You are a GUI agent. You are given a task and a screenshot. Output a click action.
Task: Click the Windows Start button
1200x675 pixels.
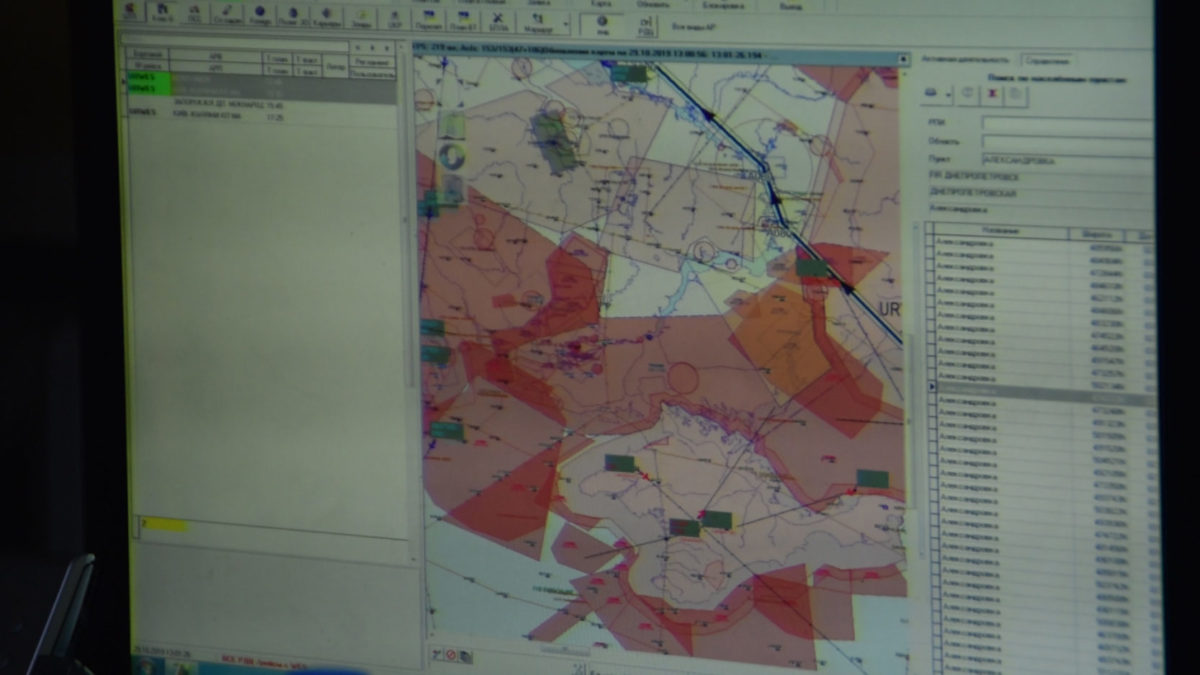tap(146, 665)
